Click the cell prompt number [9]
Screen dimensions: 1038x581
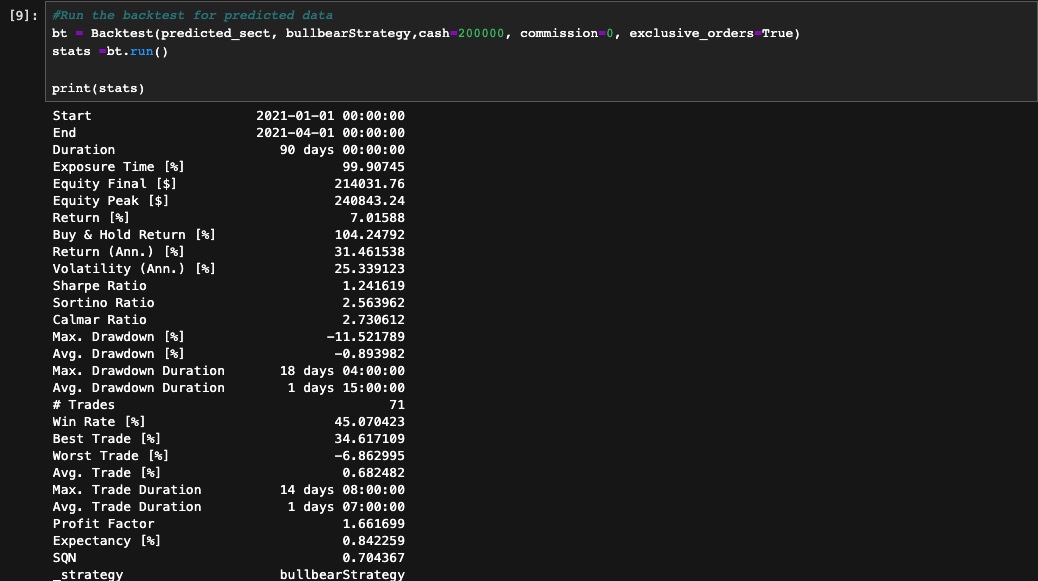coord(23,15)
